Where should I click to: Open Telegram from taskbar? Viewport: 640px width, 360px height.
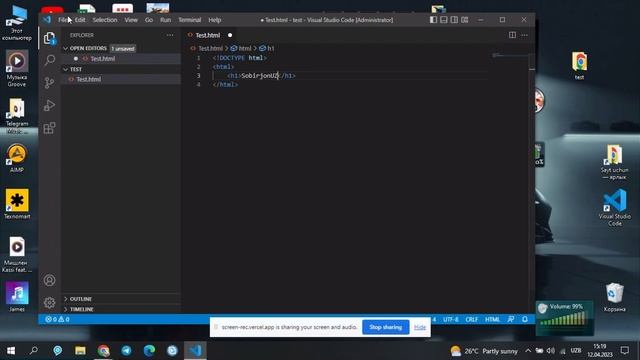pos(126,350)
